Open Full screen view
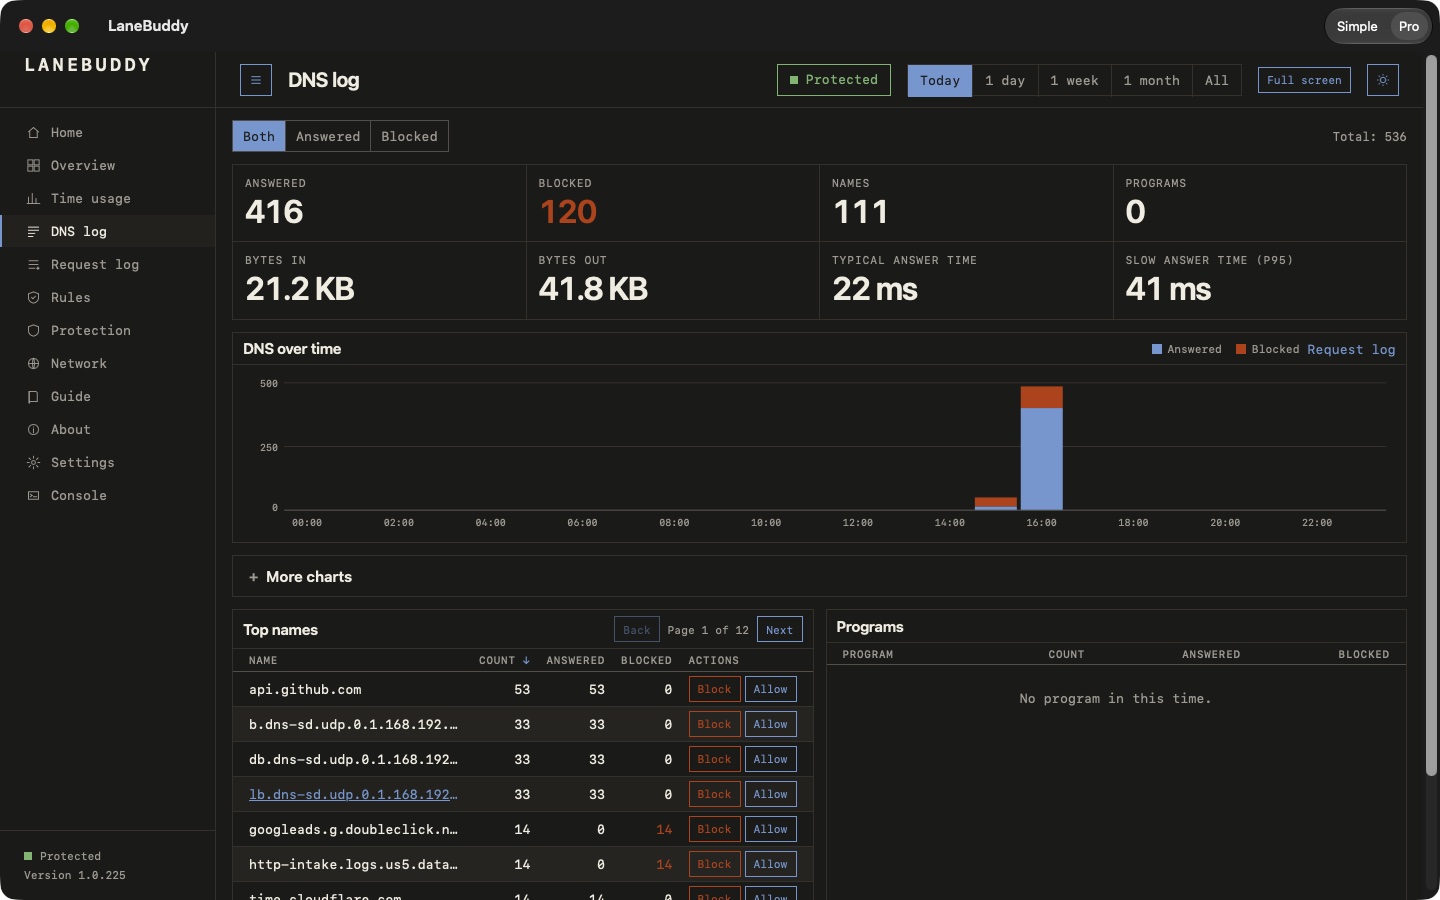Screen dimensions: 1440x900 point(1304,80)
